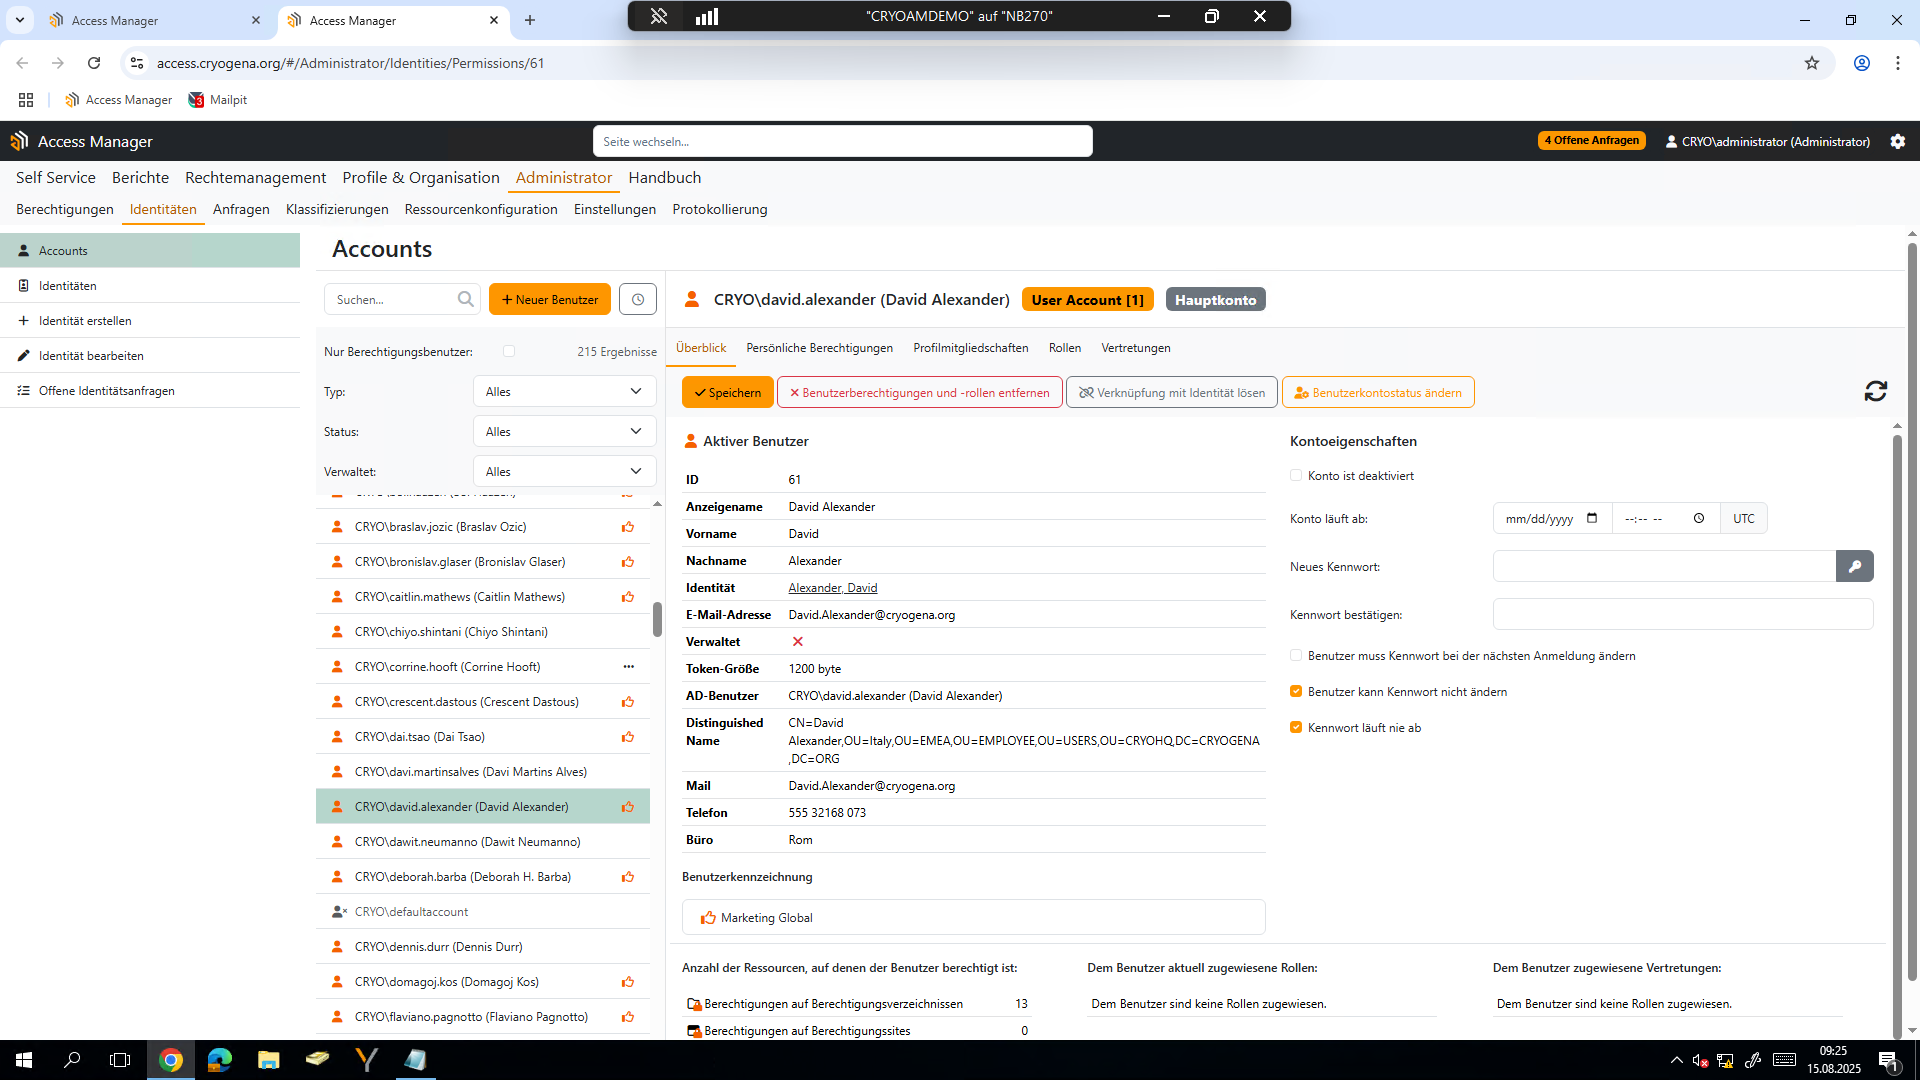The height and width of the screenshot is (1080, 1920).
Task: Click the password generator key icon
Action: [x=1855, y=565]
